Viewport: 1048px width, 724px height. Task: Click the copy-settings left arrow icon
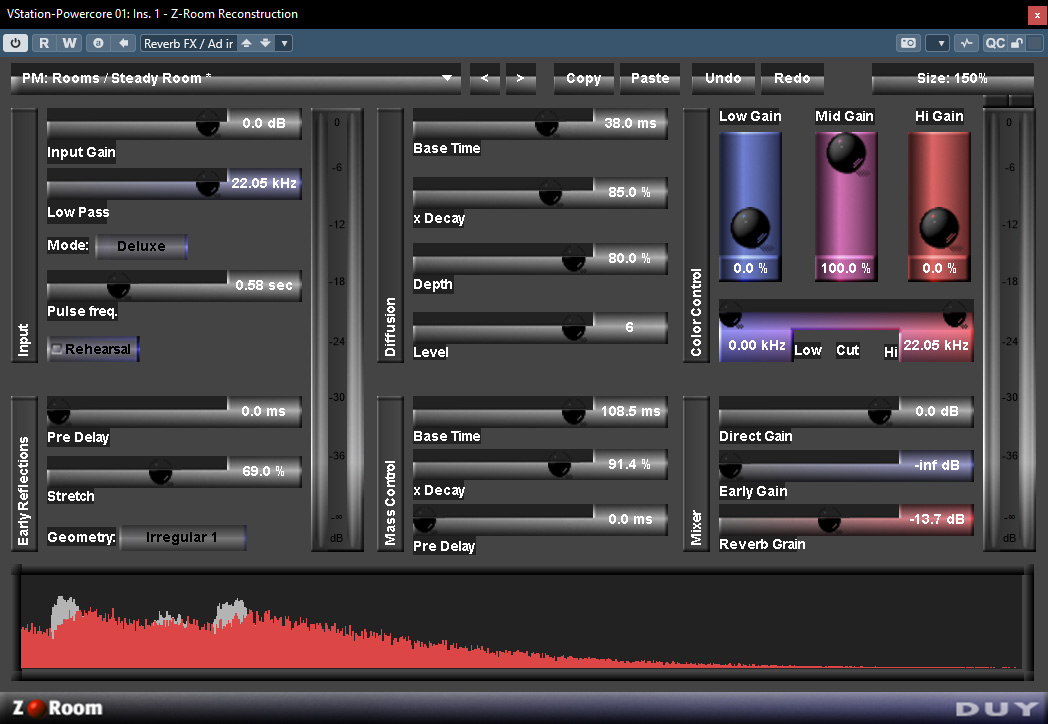click(124, 43)
